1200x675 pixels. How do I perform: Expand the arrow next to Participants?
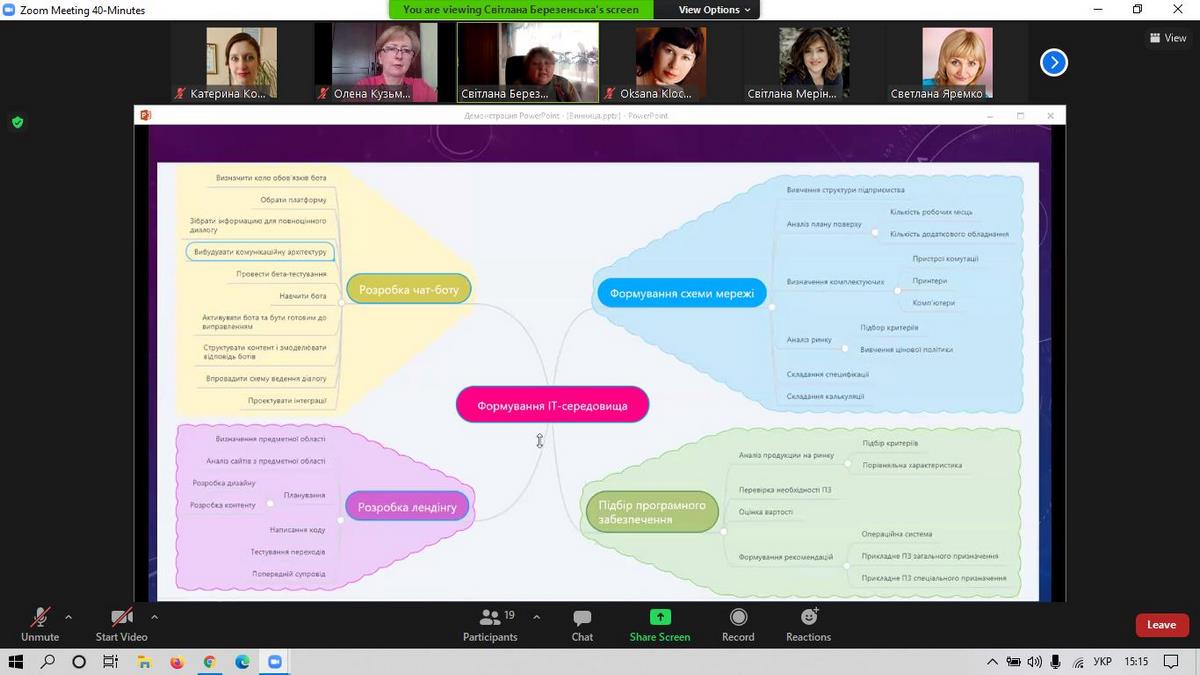click(x=536, y=617)
